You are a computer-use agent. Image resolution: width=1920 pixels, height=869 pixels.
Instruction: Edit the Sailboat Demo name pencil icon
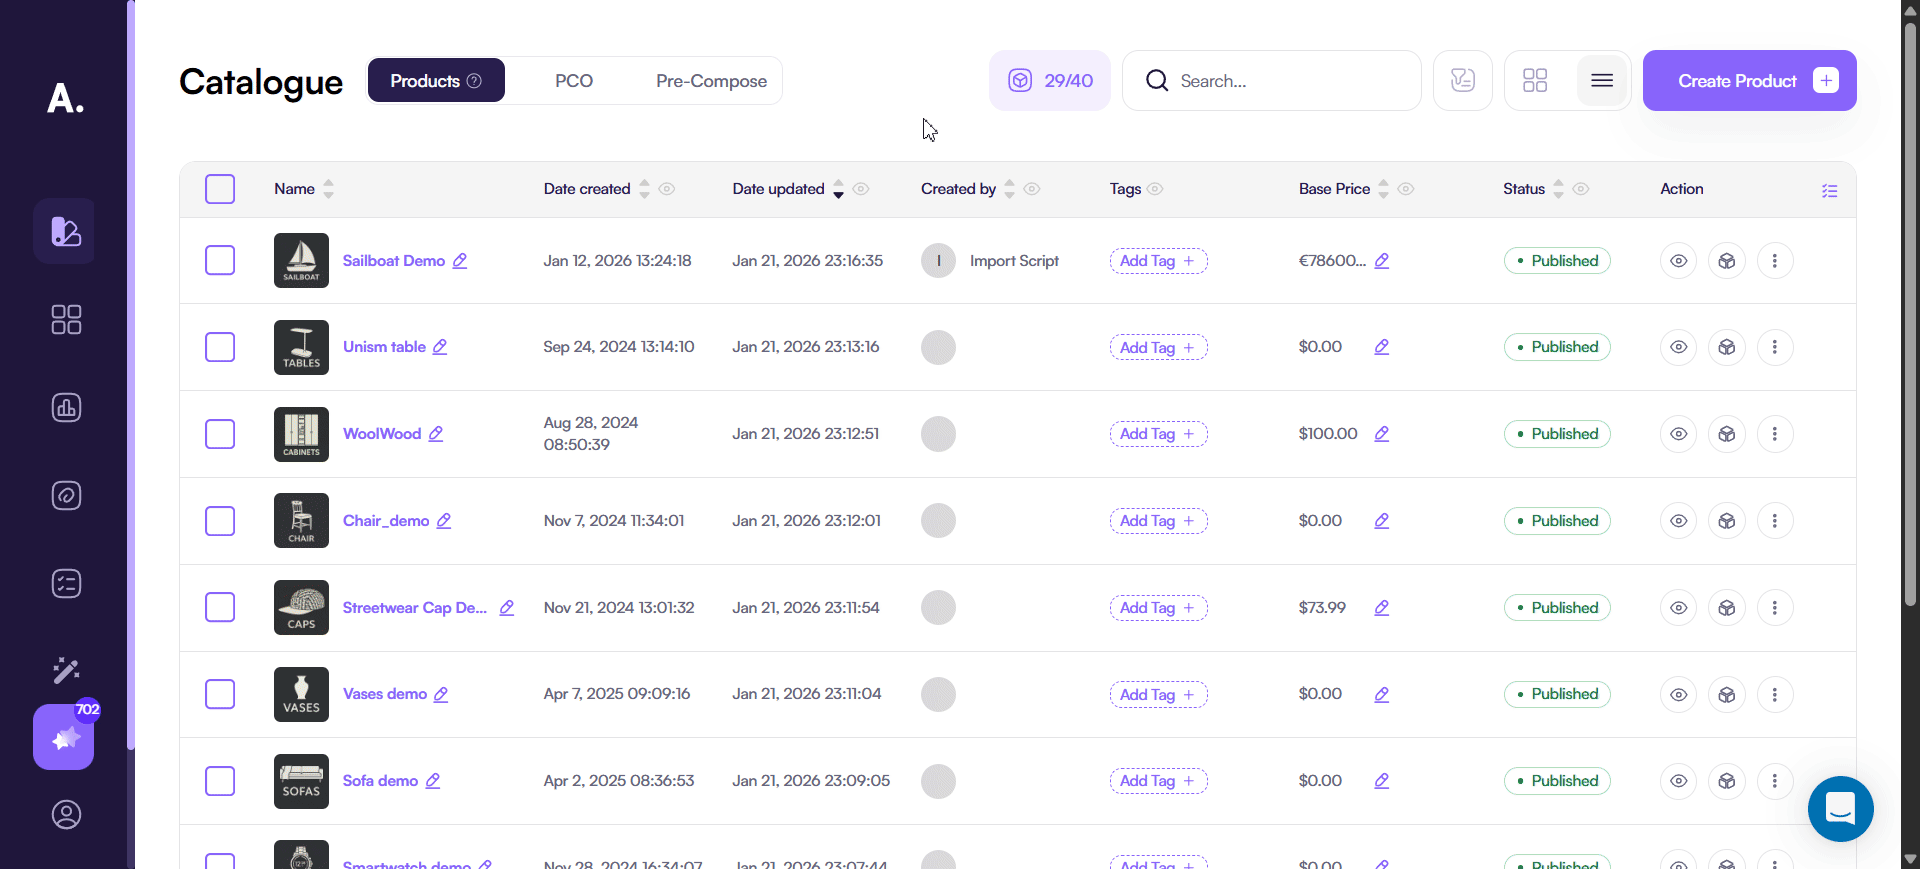pyautogui.click(x=460, y=261)
